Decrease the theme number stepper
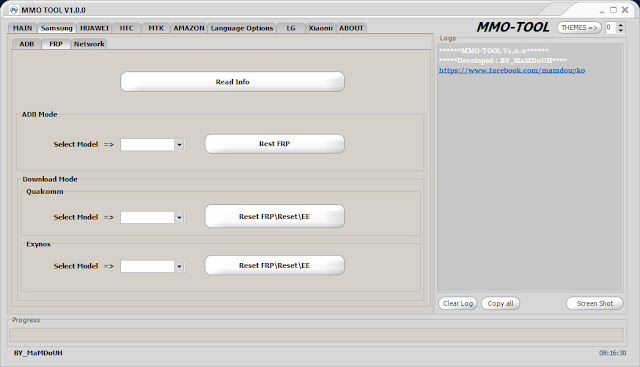This screenshot has height=367, width=640. pos(621,30)
